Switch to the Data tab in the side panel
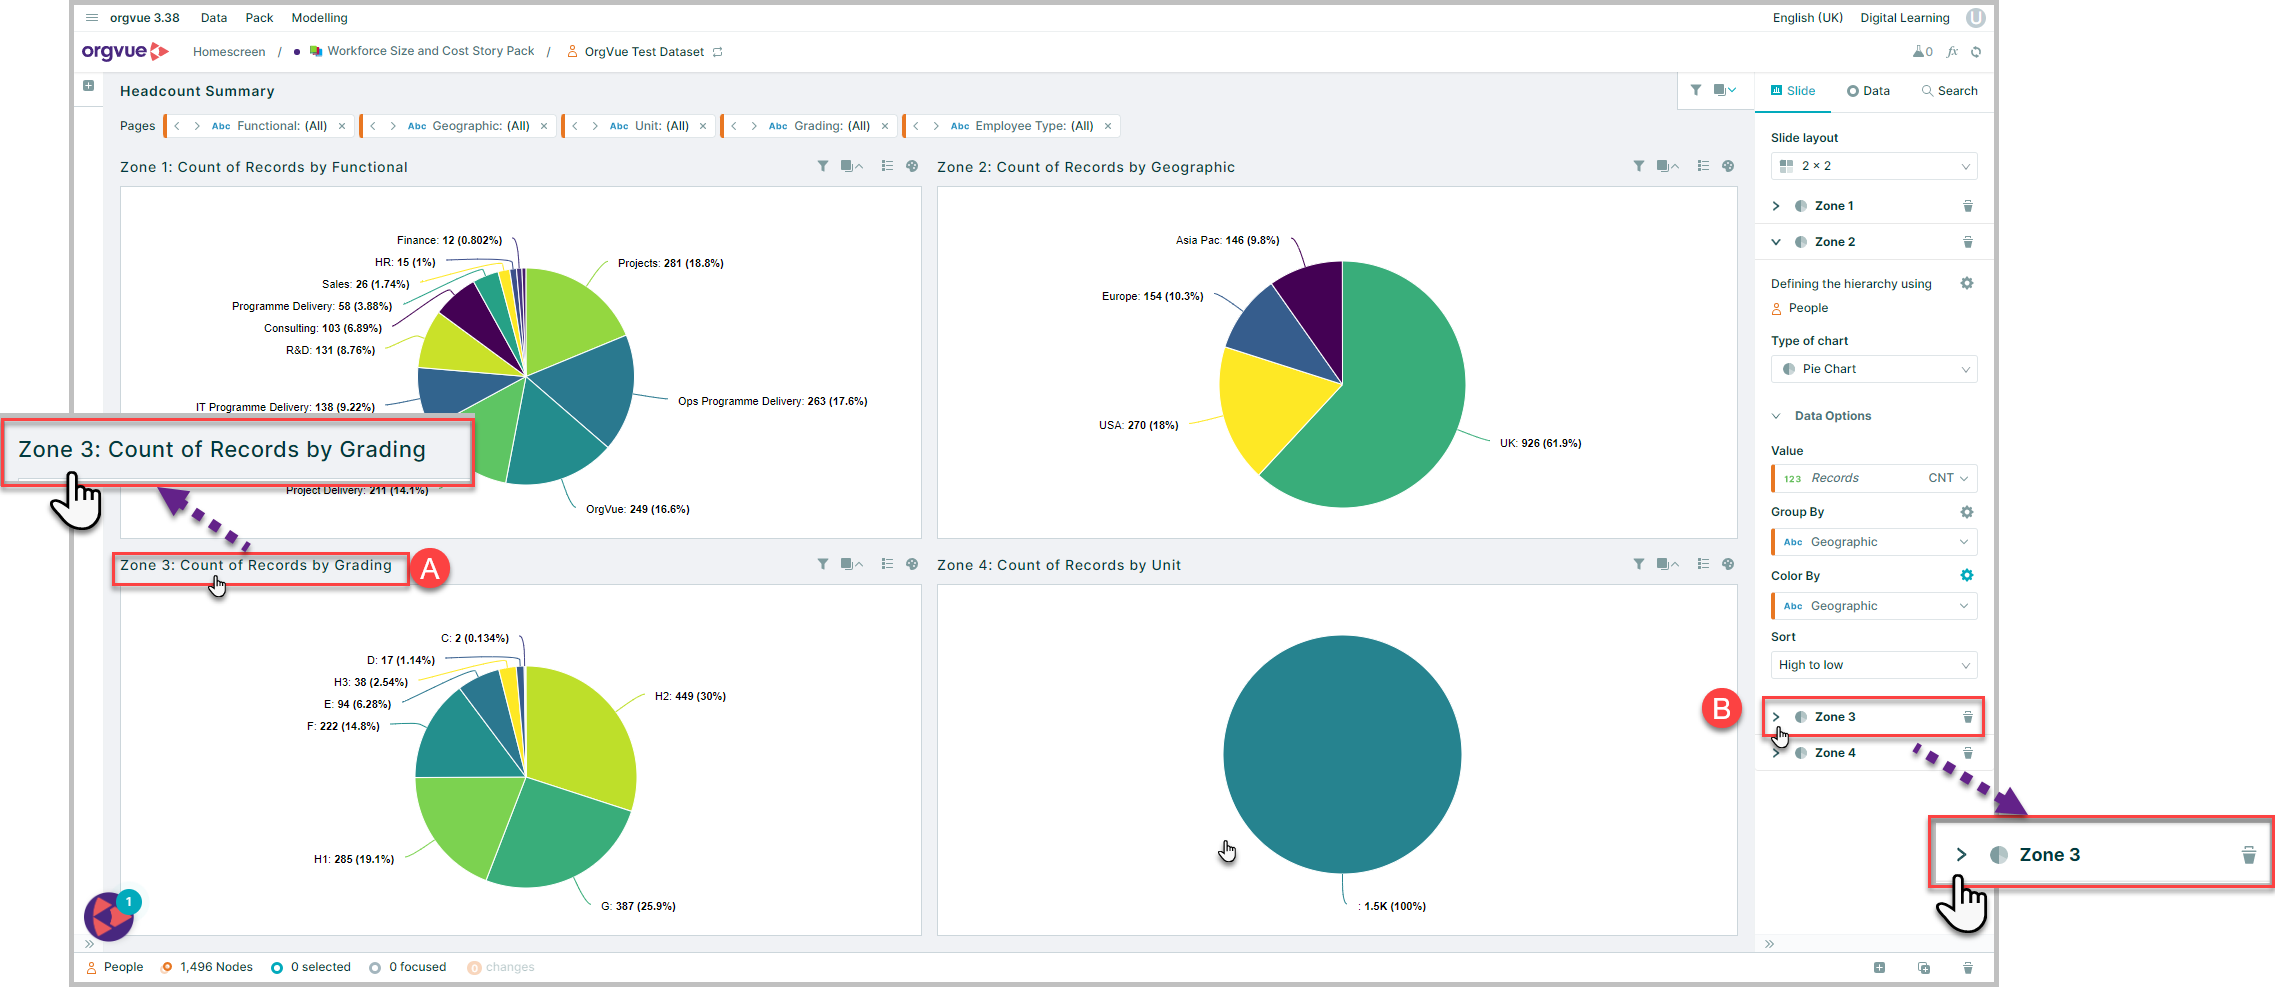The width and height of the screenshot is (2275, 987). pyautogui.click(x=1868, y=91)
